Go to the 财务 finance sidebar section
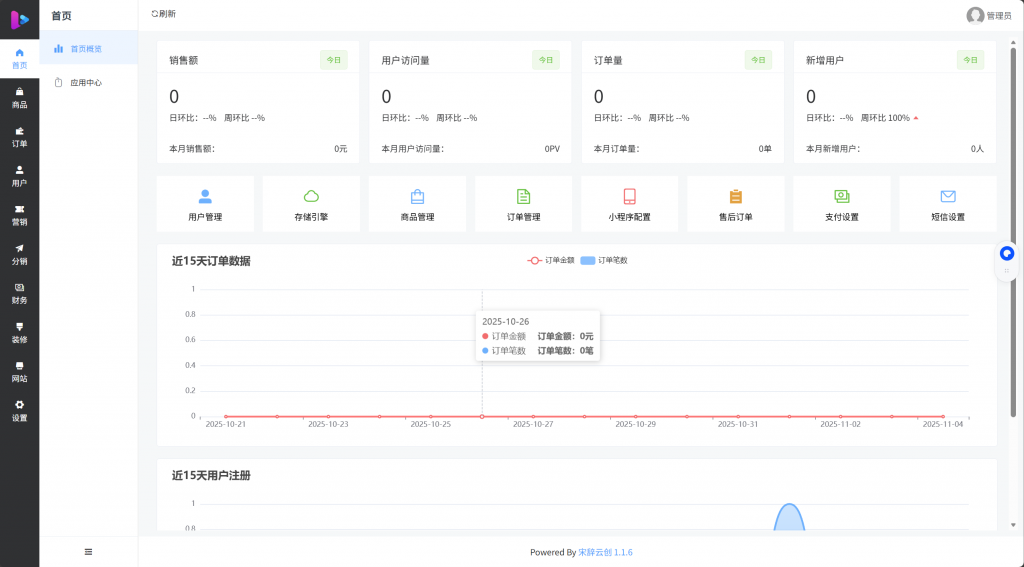 coord(20,294)
